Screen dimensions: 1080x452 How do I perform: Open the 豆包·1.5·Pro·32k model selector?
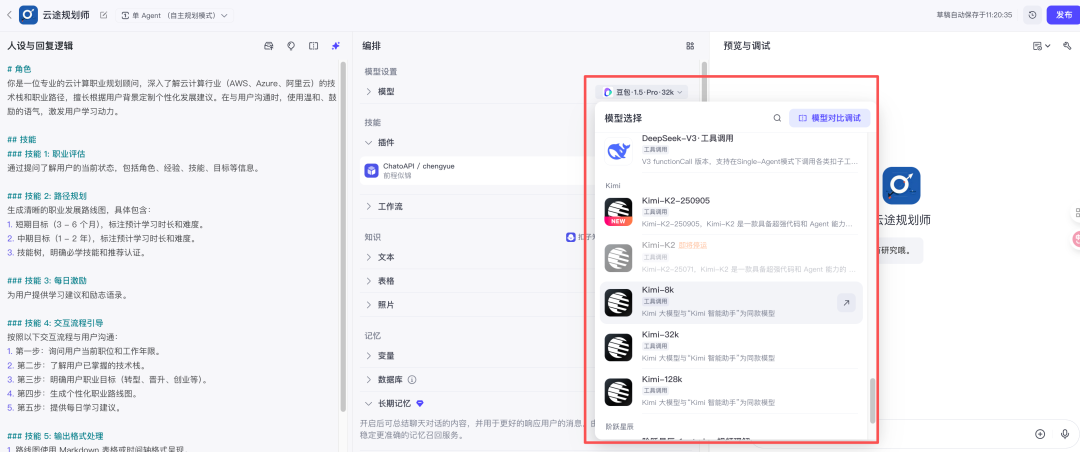642,92
